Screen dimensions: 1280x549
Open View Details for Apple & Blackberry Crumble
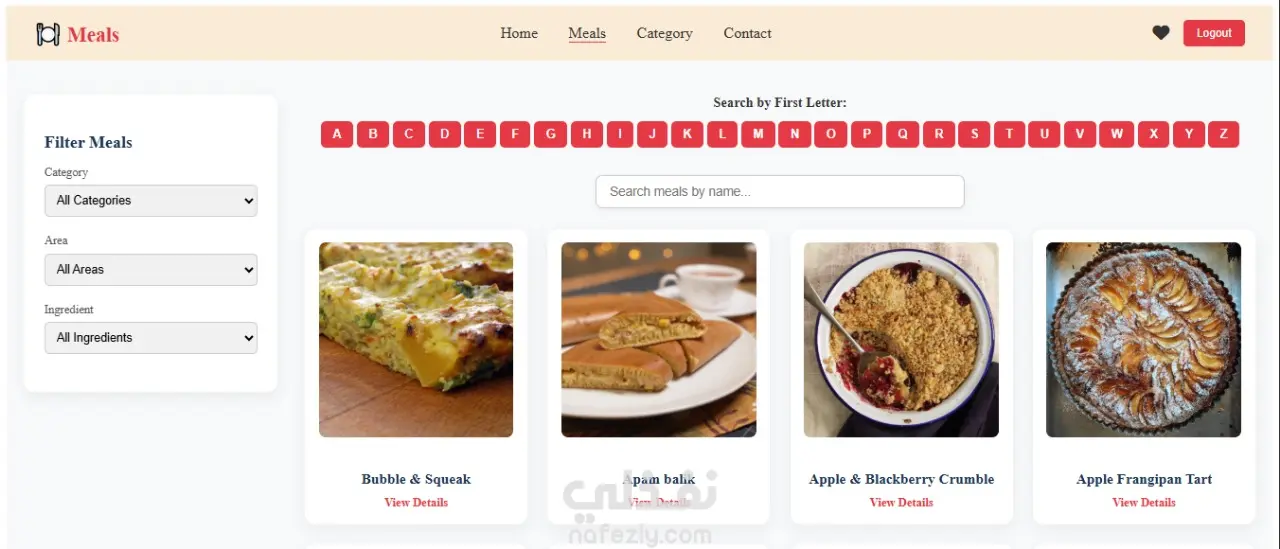tap(901, 502)
